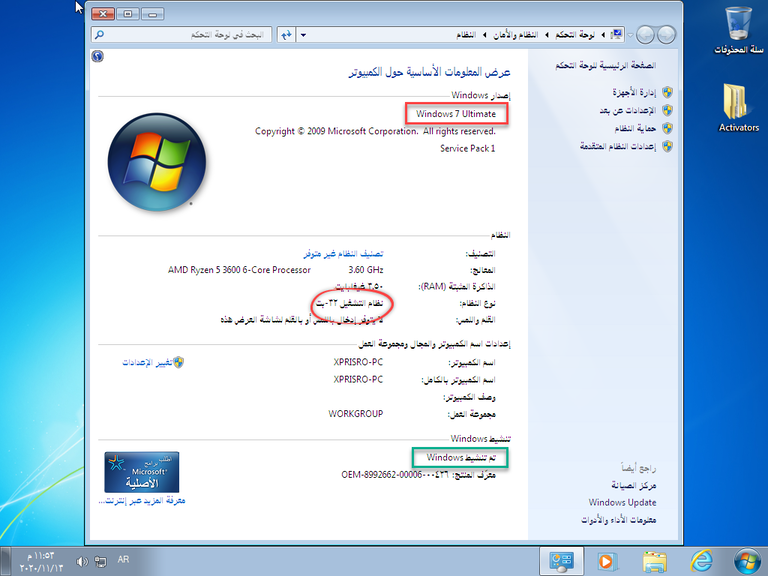Open Internet Explorer from taskbar

pos(701,561)
